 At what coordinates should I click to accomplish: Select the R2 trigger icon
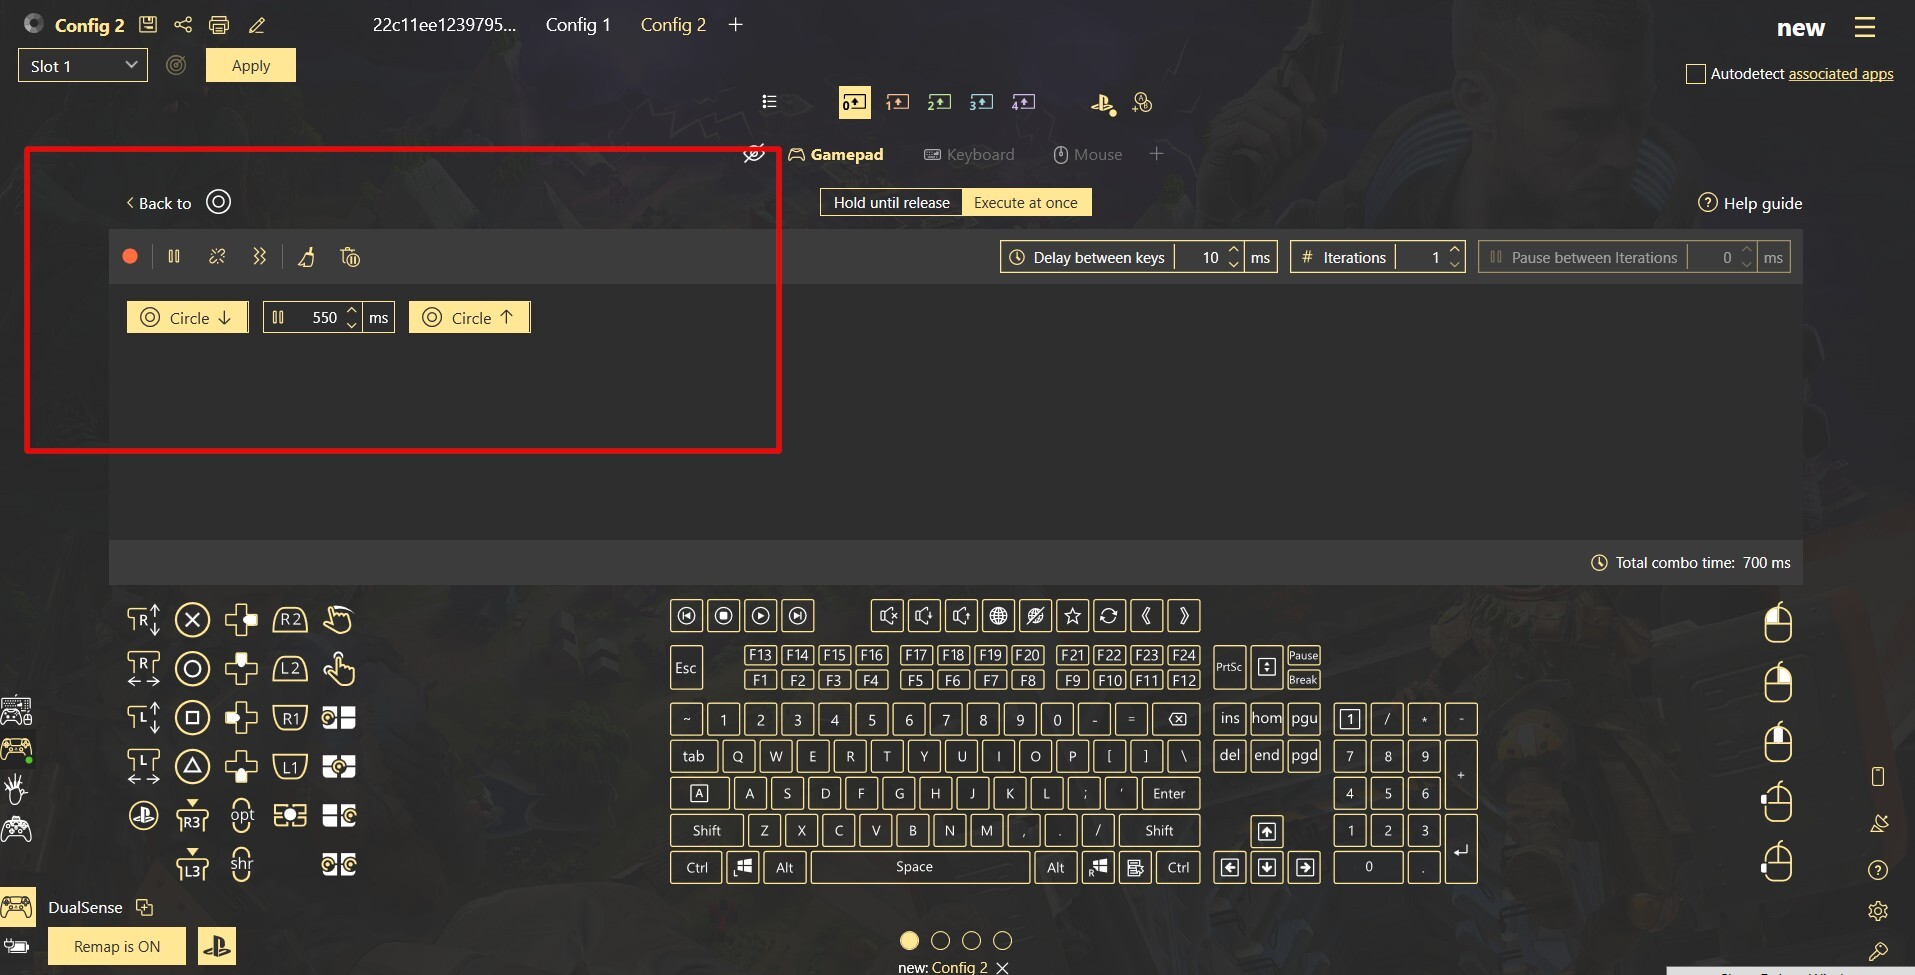pyautogui.click(x=290, y=620)
